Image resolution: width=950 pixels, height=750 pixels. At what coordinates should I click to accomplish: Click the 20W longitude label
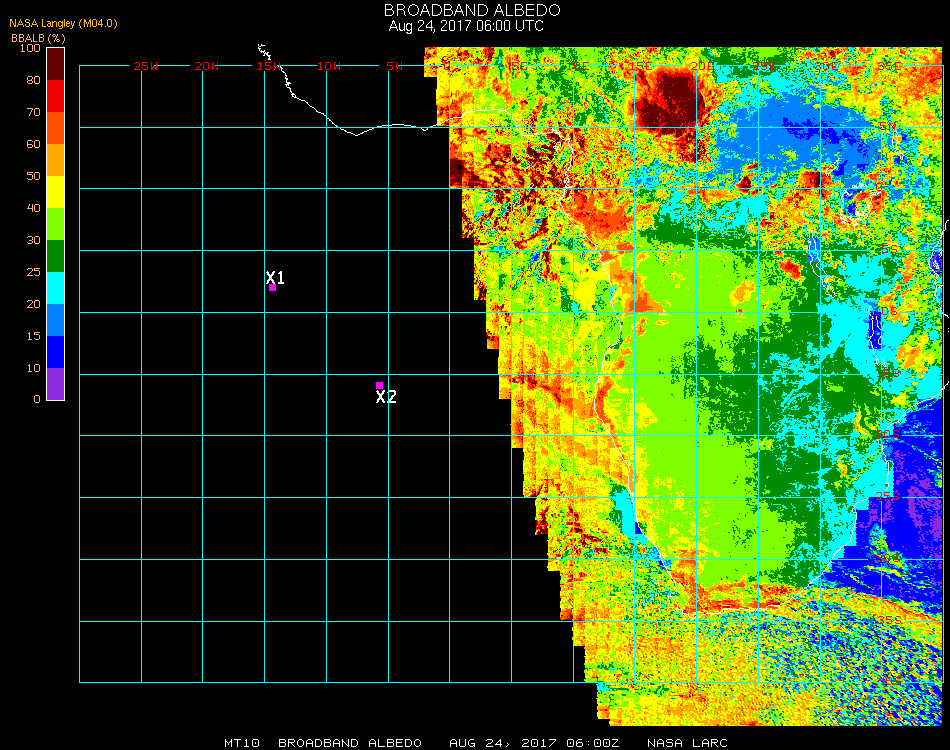click(x=207, y=66)
